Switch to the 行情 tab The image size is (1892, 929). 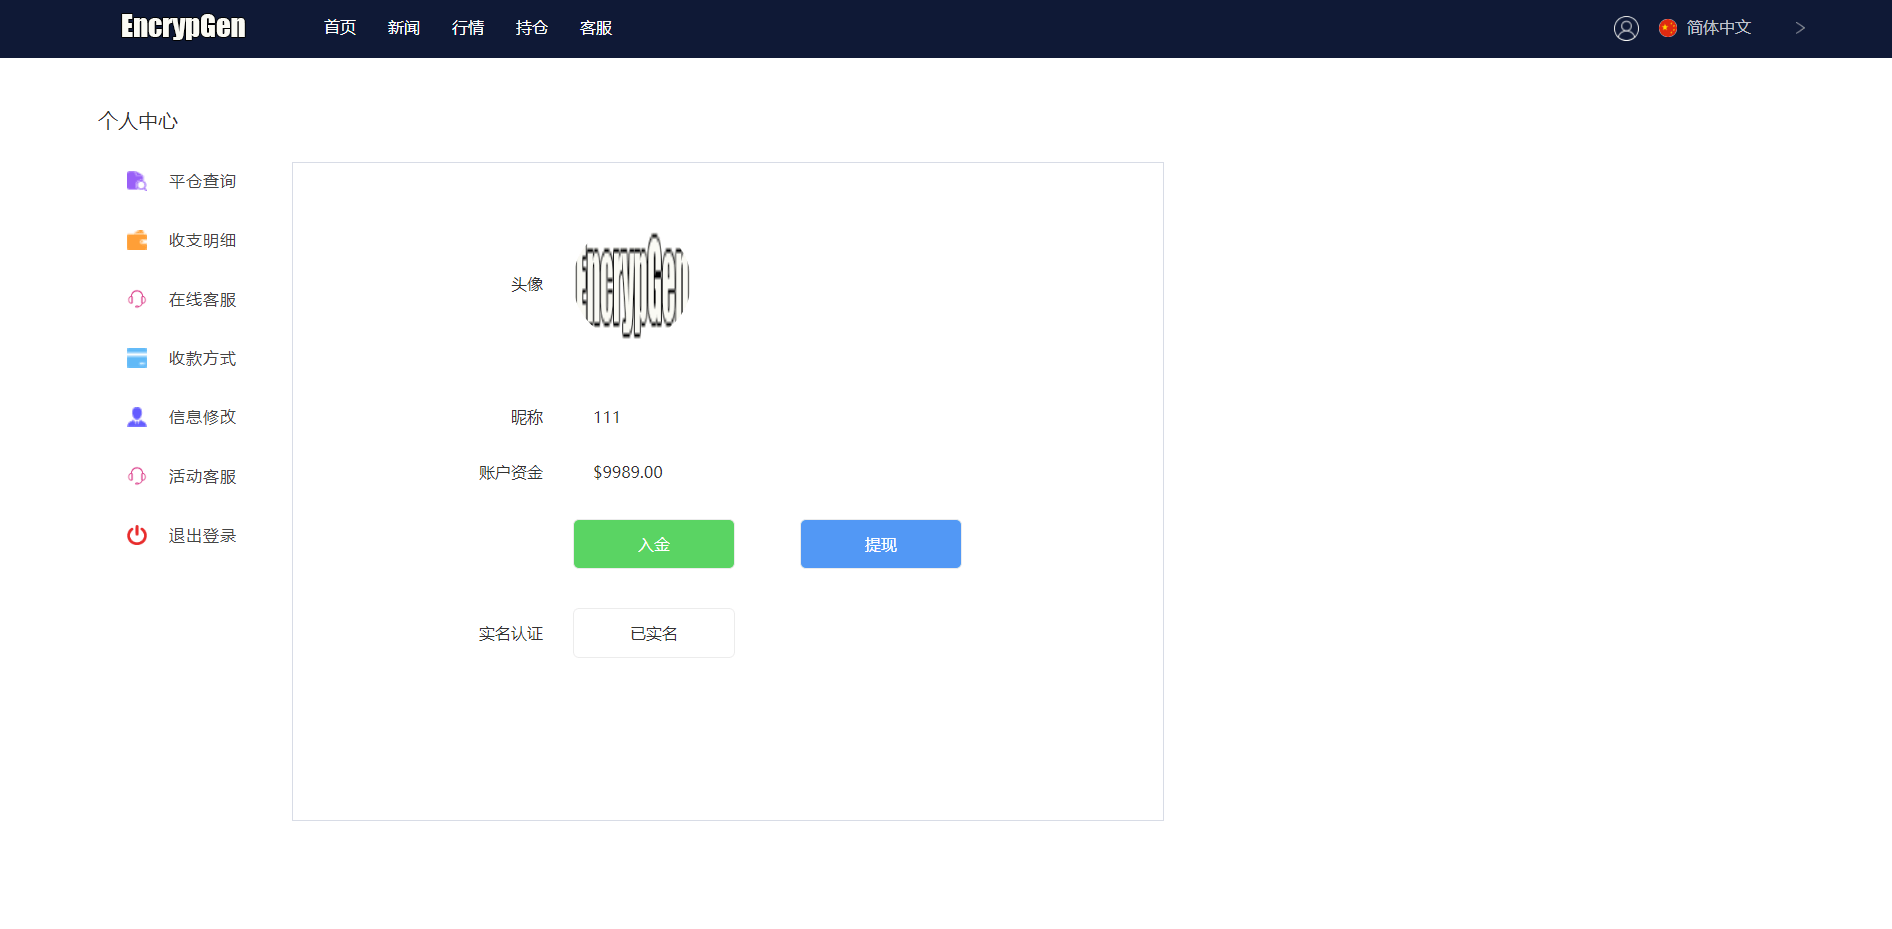click(467, 28)
